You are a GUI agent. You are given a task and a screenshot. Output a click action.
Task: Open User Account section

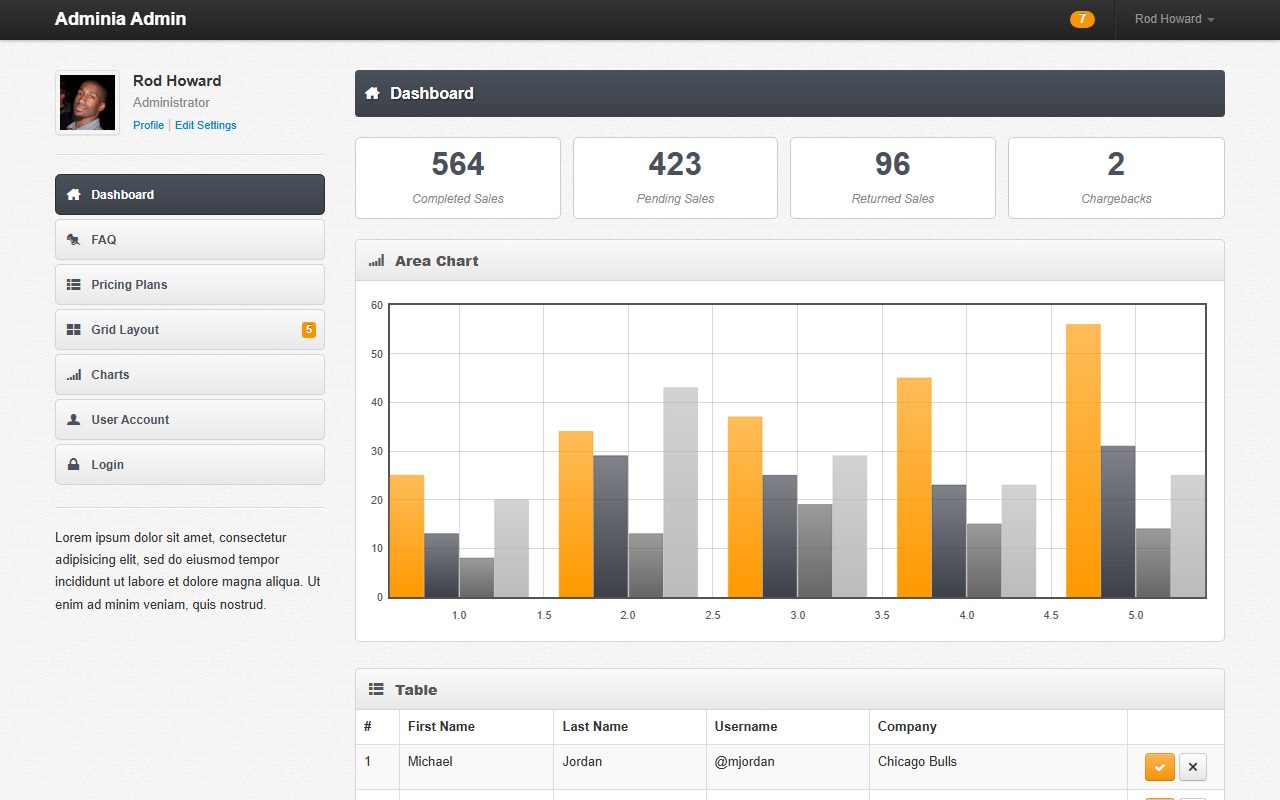190,420
